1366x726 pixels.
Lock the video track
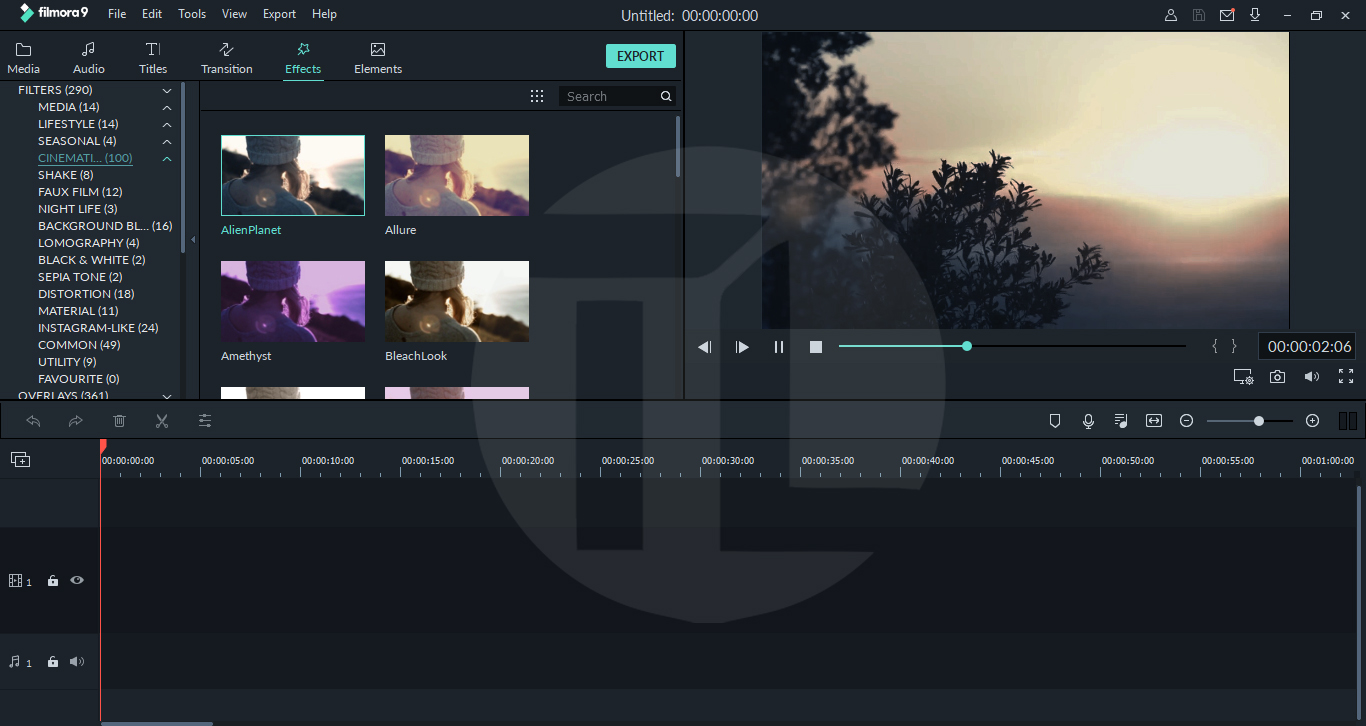point(52,580)
